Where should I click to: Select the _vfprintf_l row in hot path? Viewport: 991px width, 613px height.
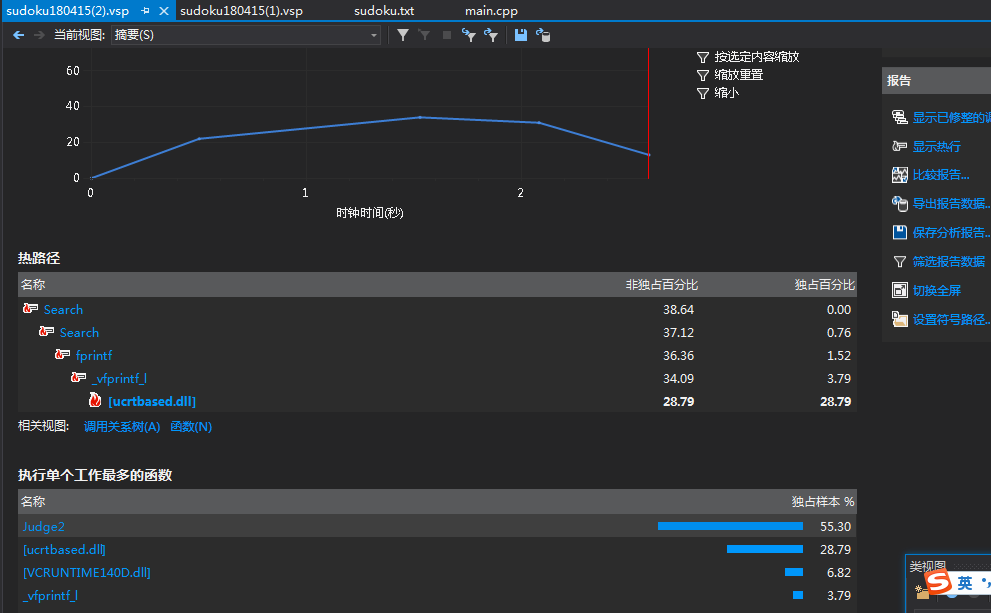(x=119, y=378)
